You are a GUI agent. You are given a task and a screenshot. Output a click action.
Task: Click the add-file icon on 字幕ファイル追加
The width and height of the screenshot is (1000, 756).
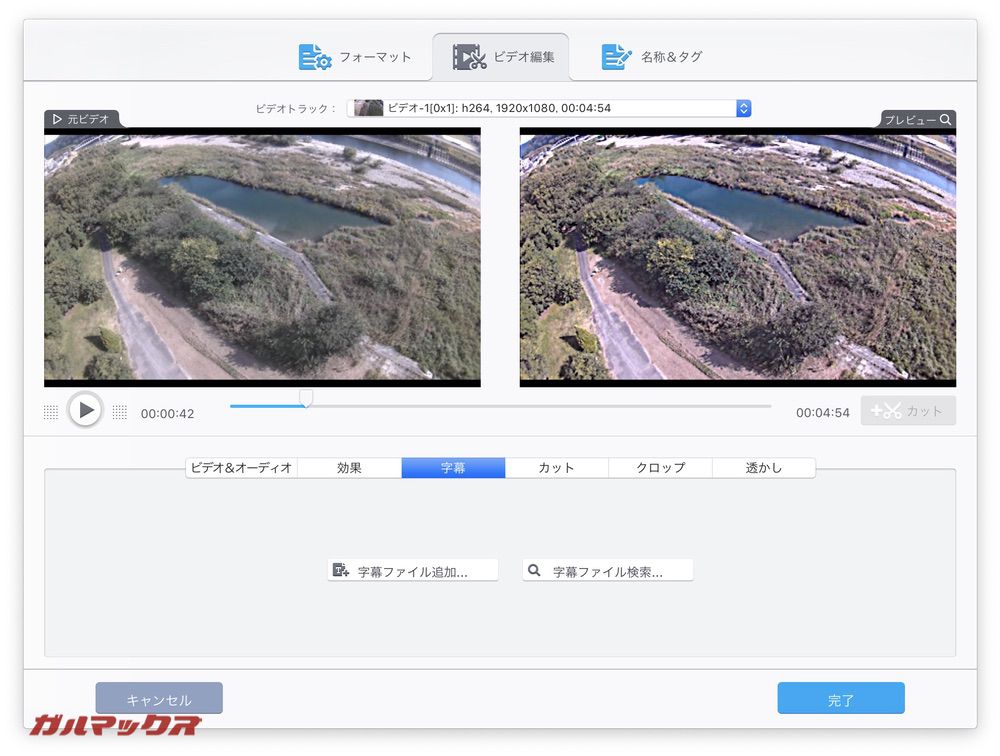pos(339,569)
